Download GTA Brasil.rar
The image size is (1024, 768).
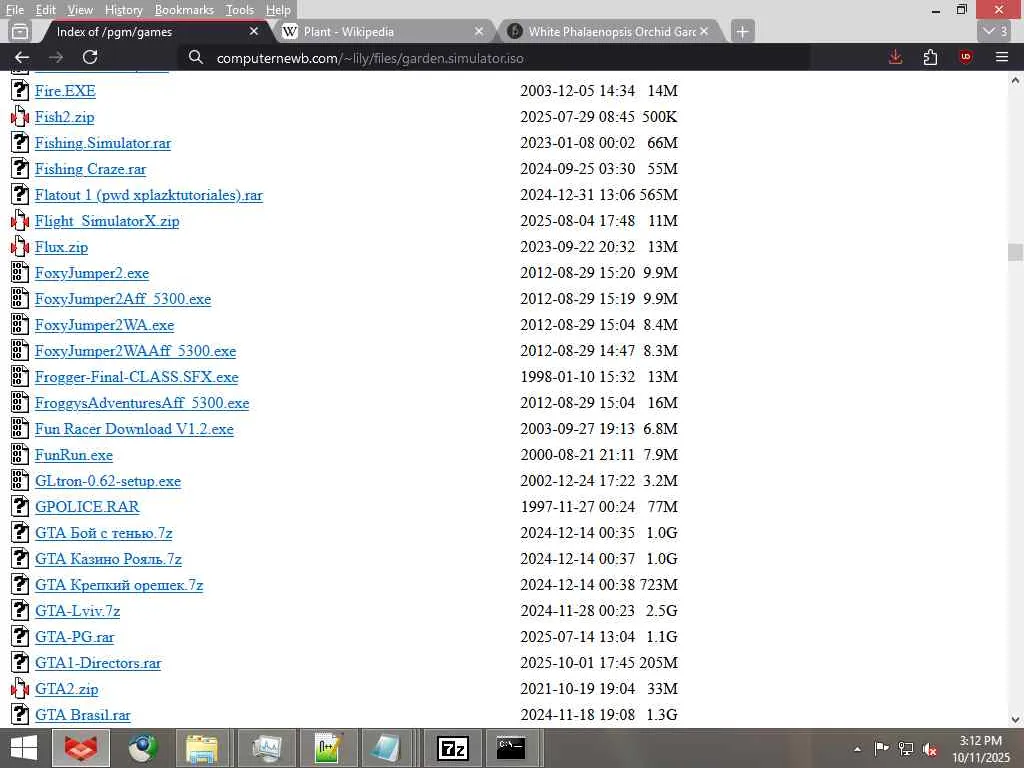click(x=83, y=715)
